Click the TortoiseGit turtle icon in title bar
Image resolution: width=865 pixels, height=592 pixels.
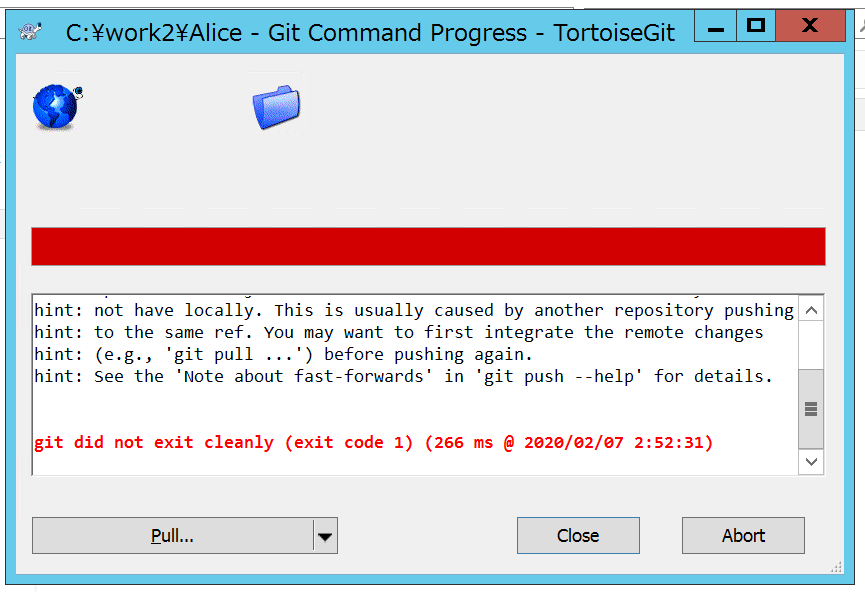30,31
